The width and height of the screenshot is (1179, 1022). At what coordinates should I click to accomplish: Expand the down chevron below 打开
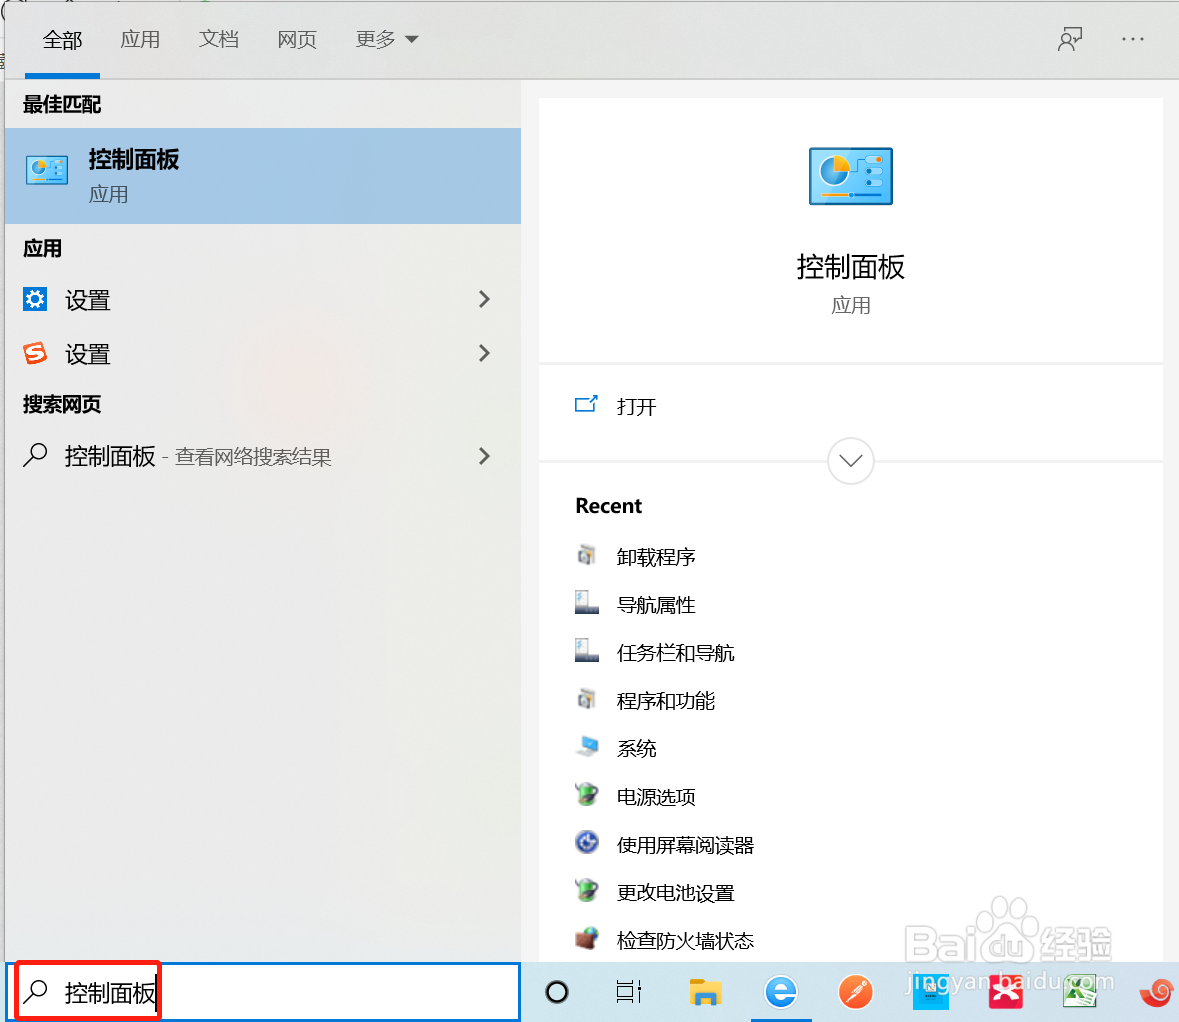click(850, 461)
